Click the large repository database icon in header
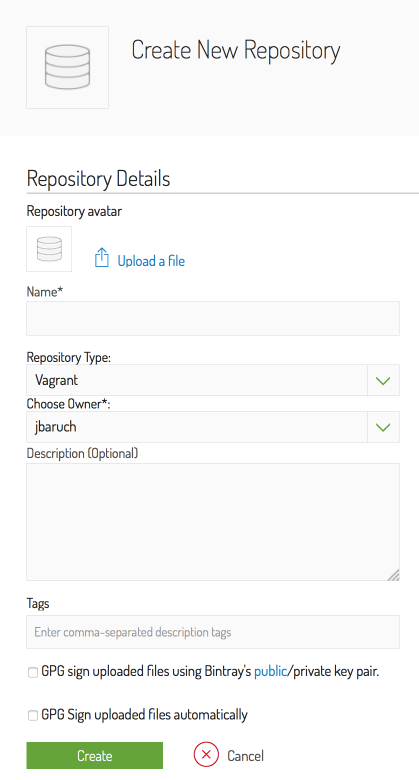This screenshot has height=780, width=419. (x=67, y=67)
